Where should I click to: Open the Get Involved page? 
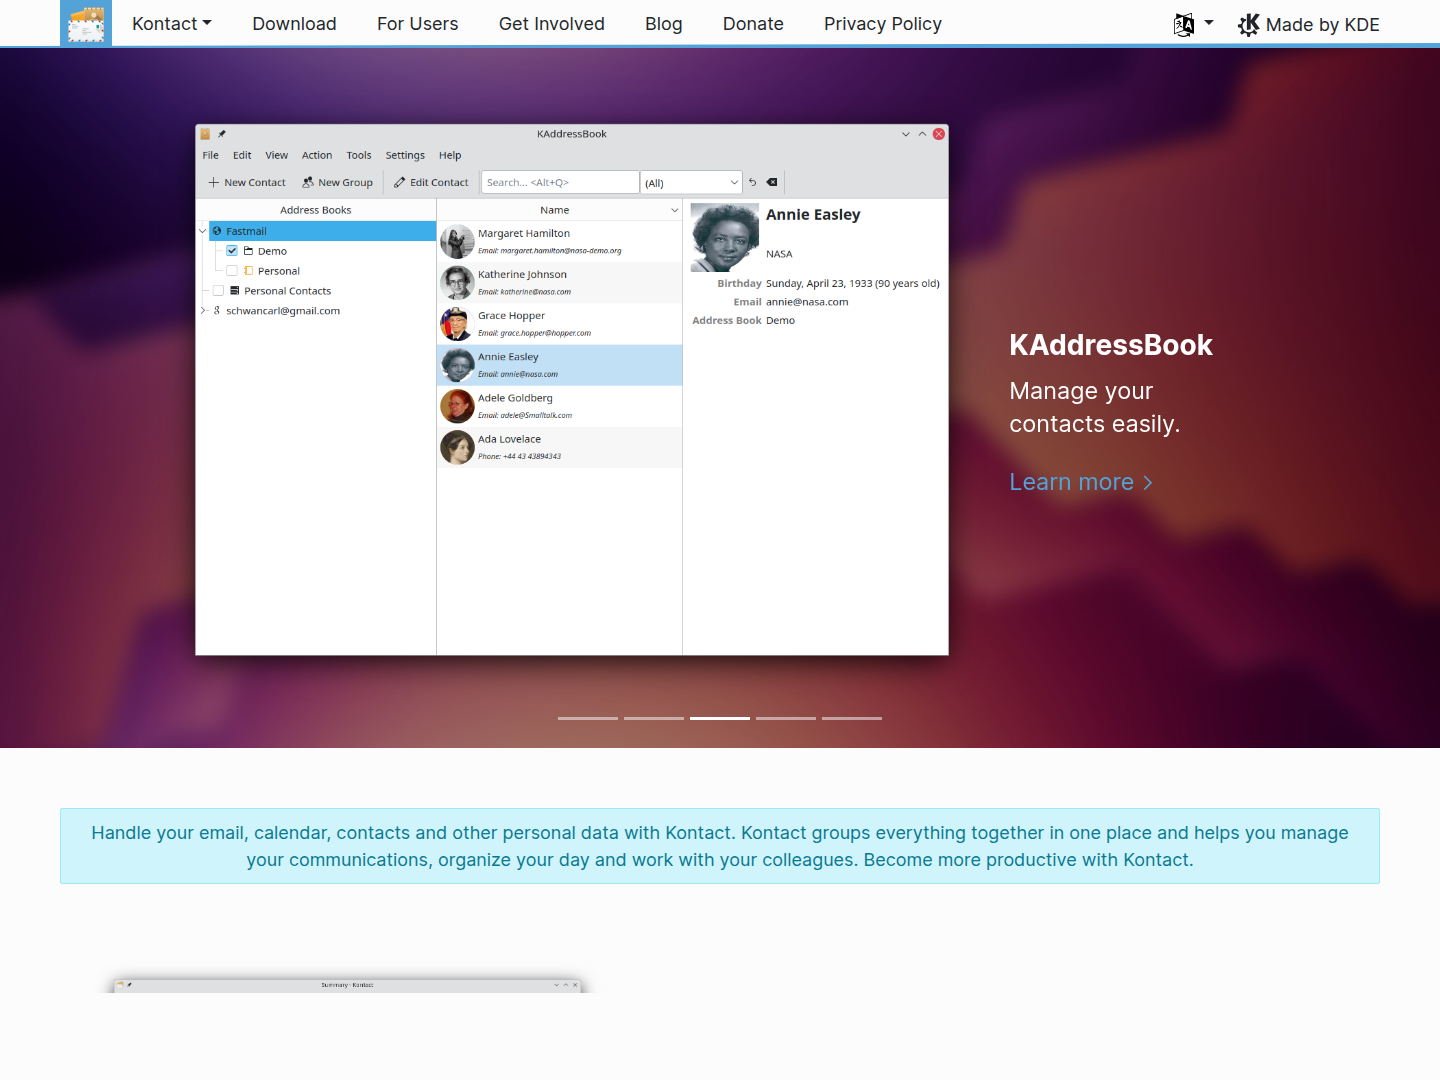pos(552,24)
